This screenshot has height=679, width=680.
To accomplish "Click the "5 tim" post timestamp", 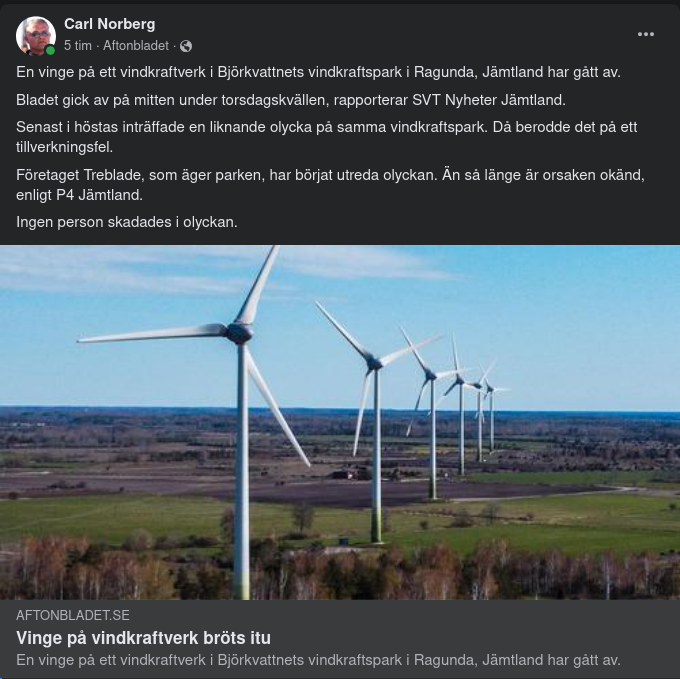I will click(79, 46).
